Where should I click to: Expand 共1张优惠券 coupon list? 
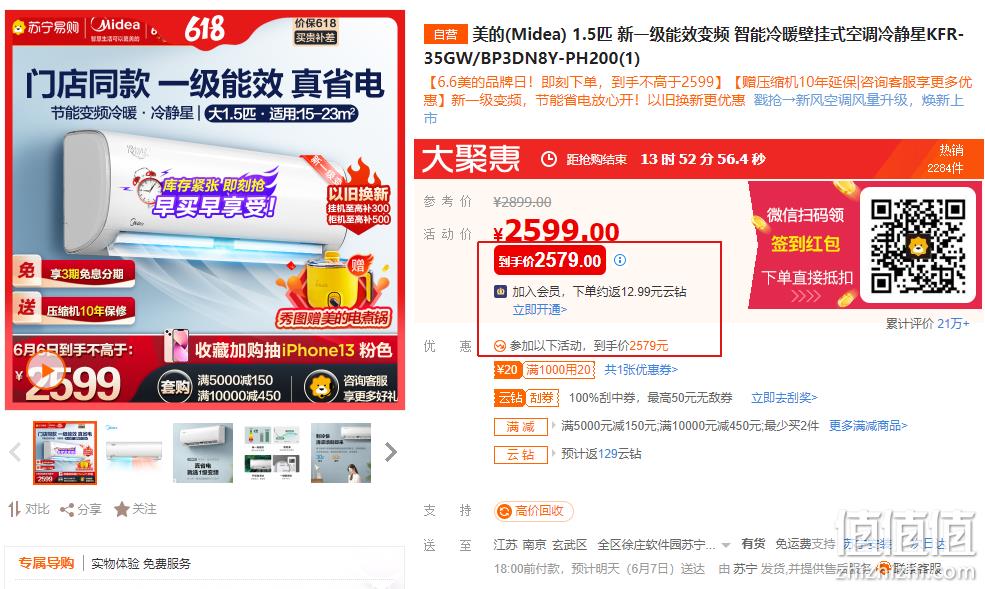tap(641, 370)
